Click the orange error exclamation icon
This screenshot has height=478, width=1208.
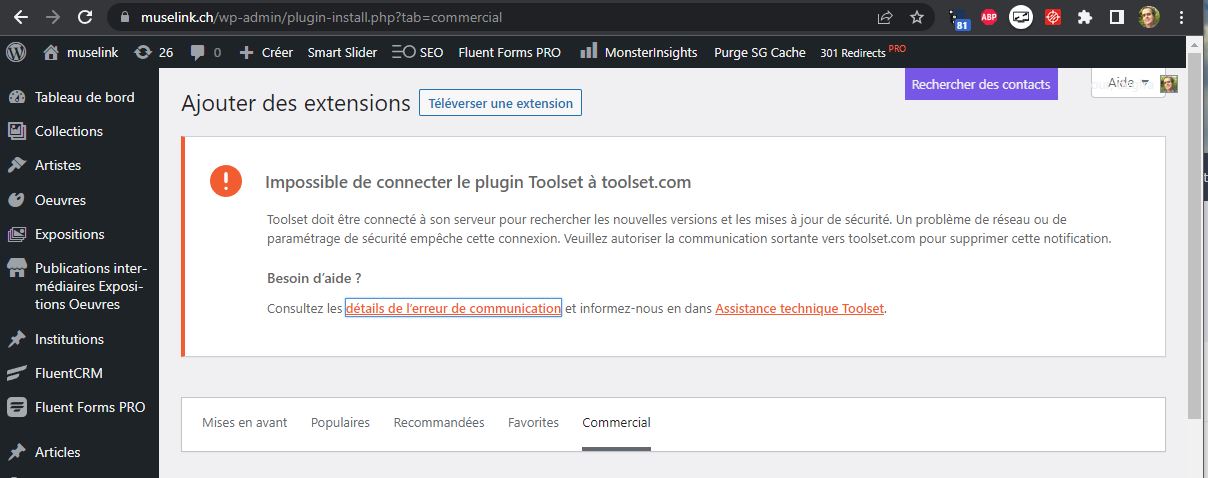pyautogui.click(x=226, y=181)
